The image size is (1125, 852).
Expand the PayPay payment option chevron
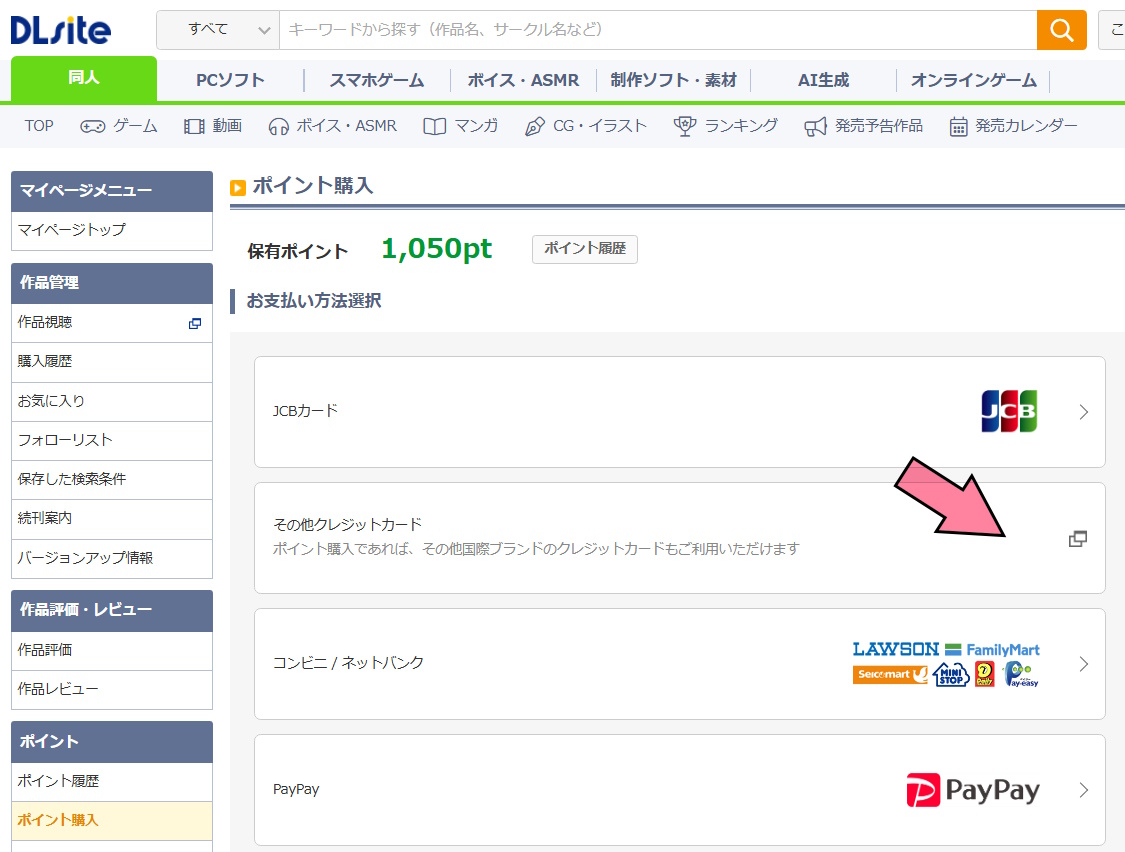pyautogui.click(x=1084, y=789)
